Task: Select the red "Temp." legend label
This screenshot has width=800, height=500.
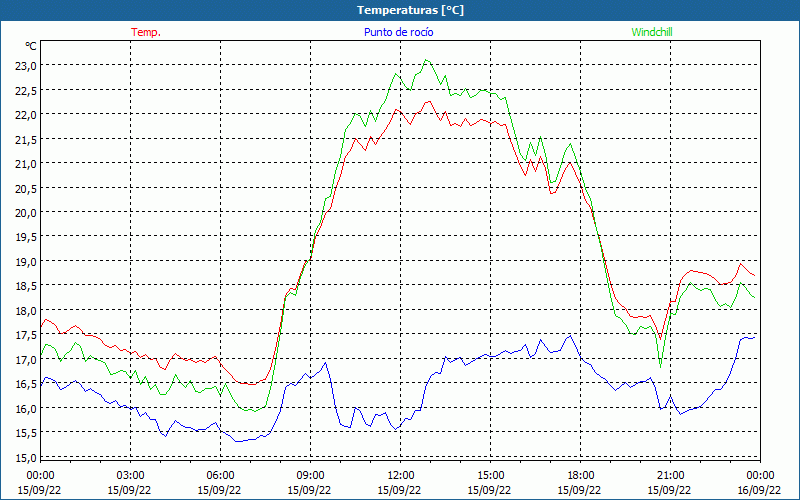Action: point(146,32)
